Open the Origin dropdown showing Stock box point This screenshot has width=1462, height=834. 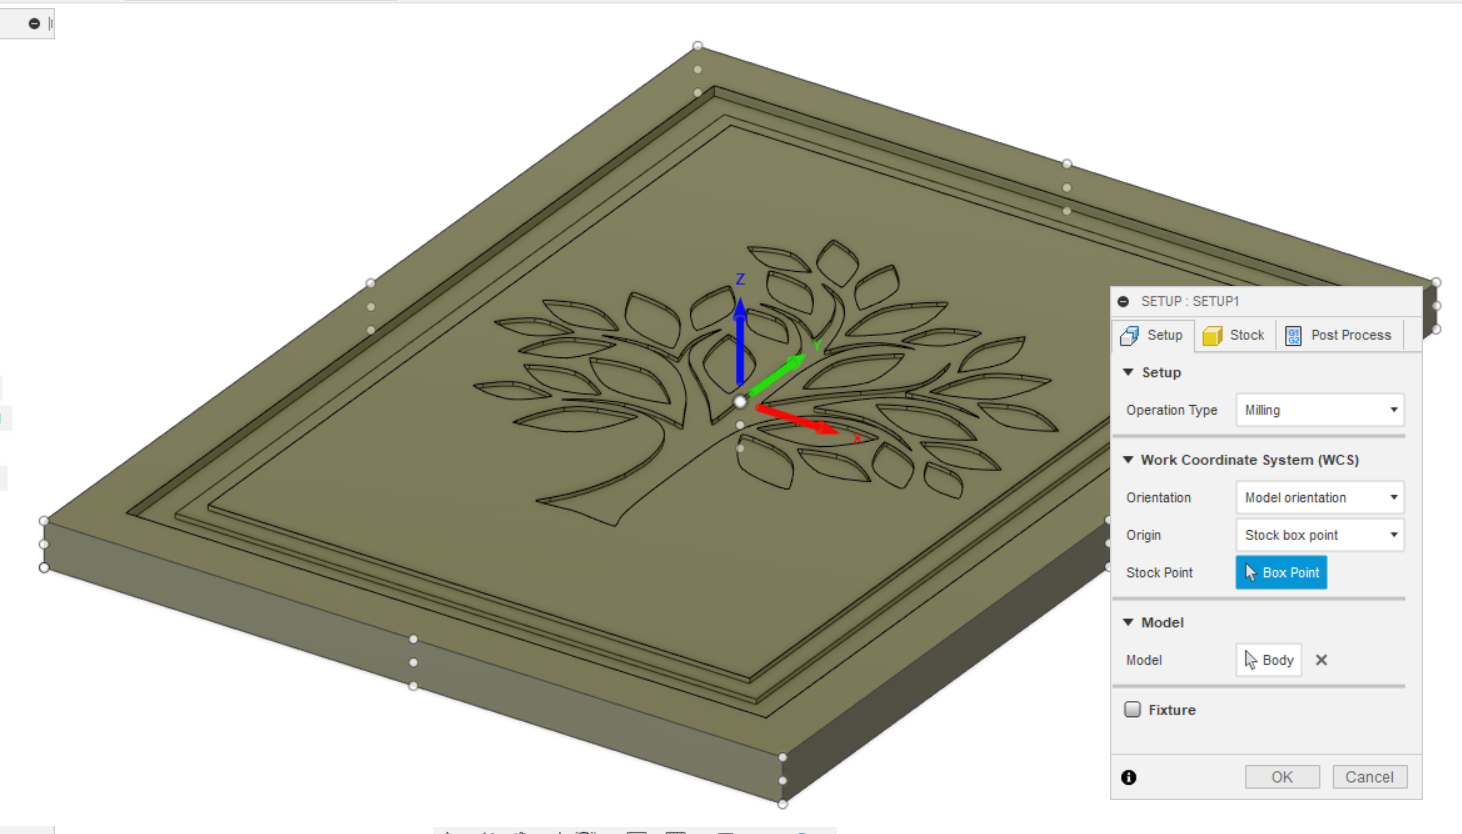click(x=1319, y=535)
